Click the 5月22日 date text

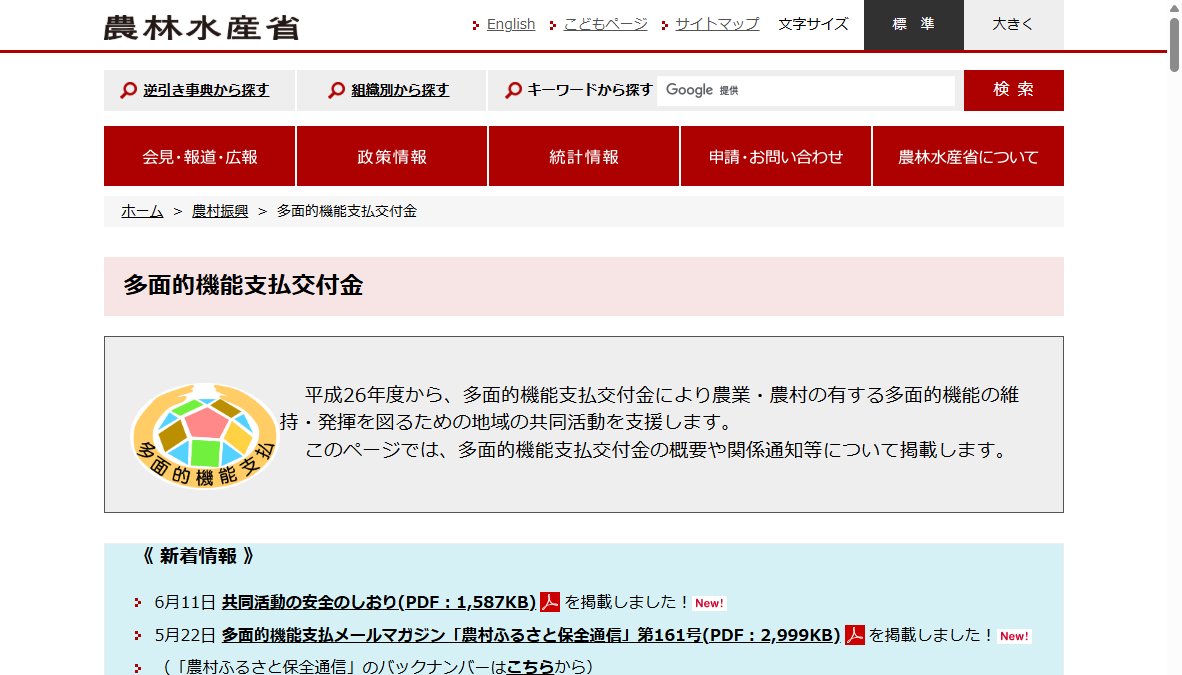click(185, 635)
